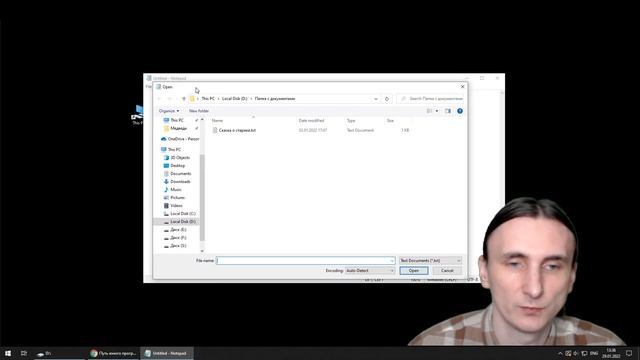Open the File name dropdown arrow
This screenshot has height=360, width=640.
click(x=392, y=260)
